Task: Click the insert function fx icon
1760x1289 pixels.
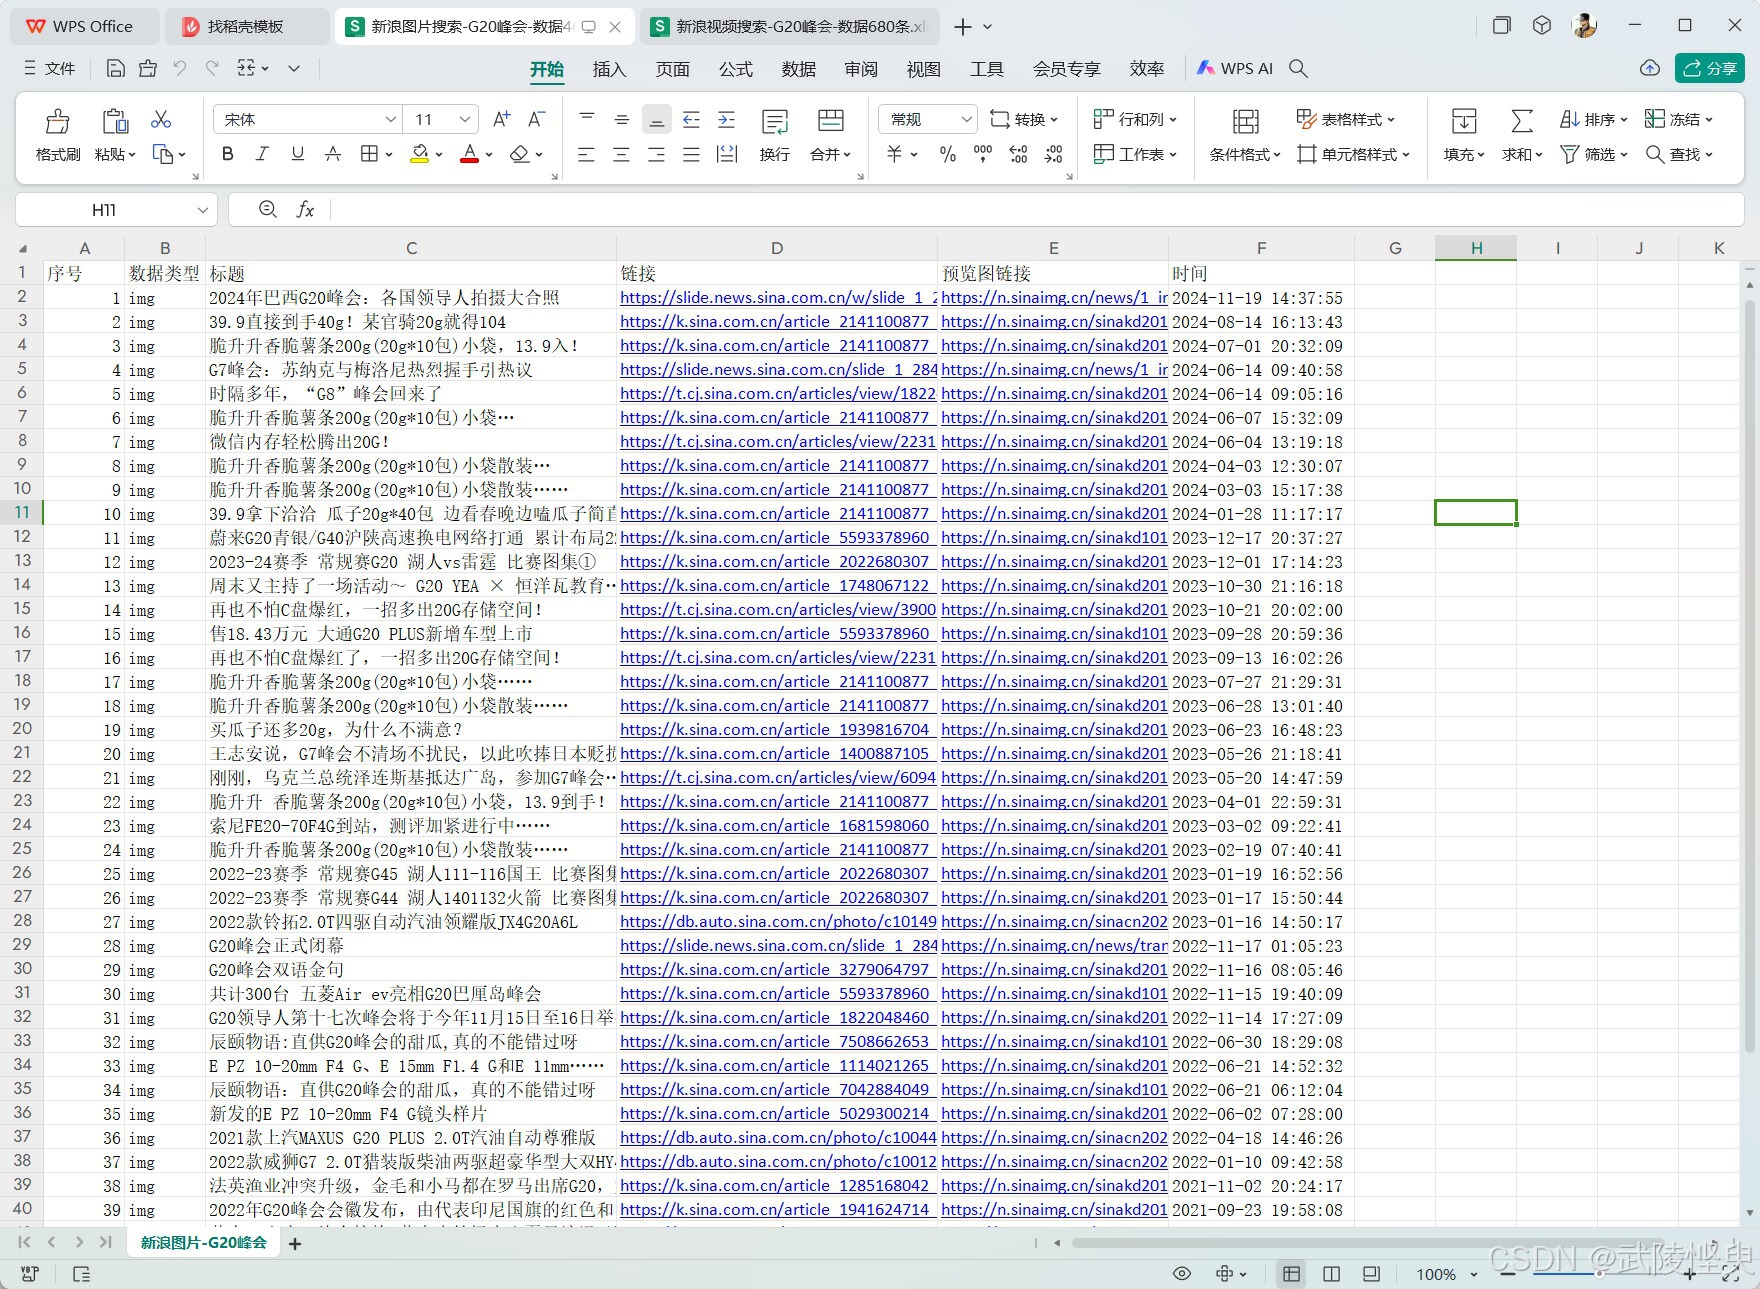Action: tap(305, 209)
